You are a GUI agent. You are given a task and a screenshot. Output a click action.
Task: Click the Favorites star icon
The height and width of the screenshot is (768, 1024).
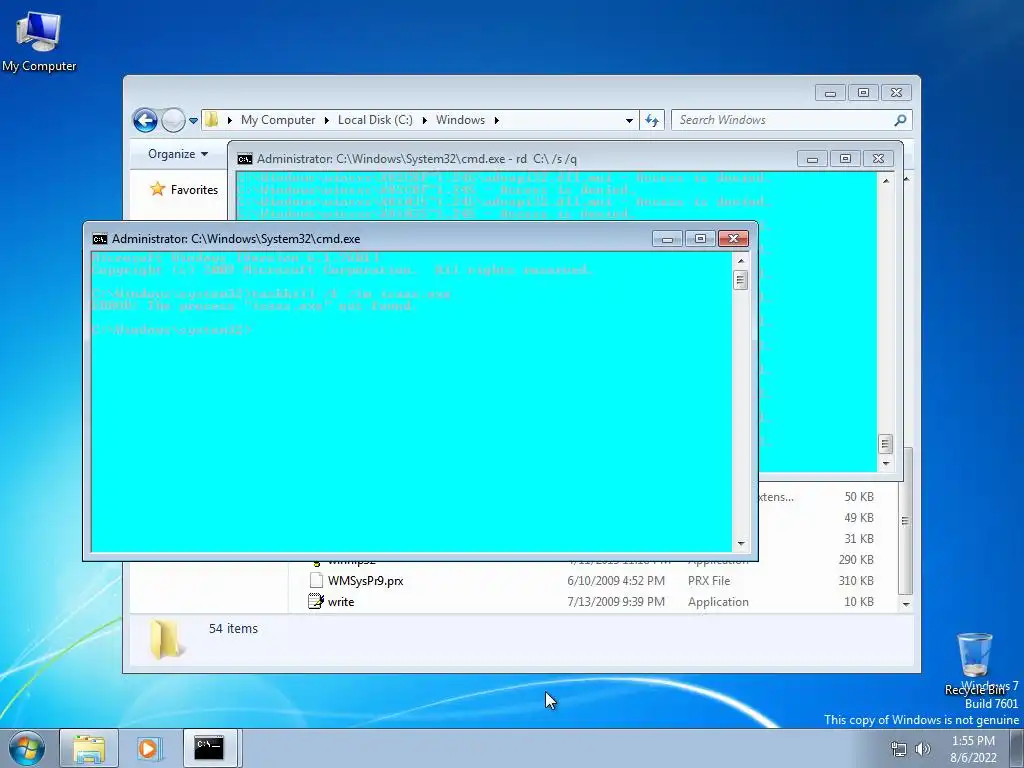[157, 189]
